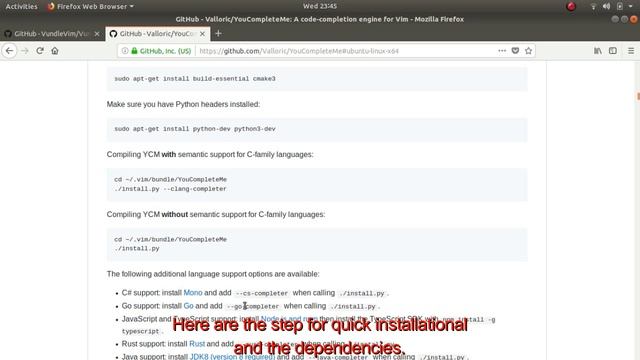Open the volume speaker icon
This screenshot has height=360, width=640.
(607, 7)
